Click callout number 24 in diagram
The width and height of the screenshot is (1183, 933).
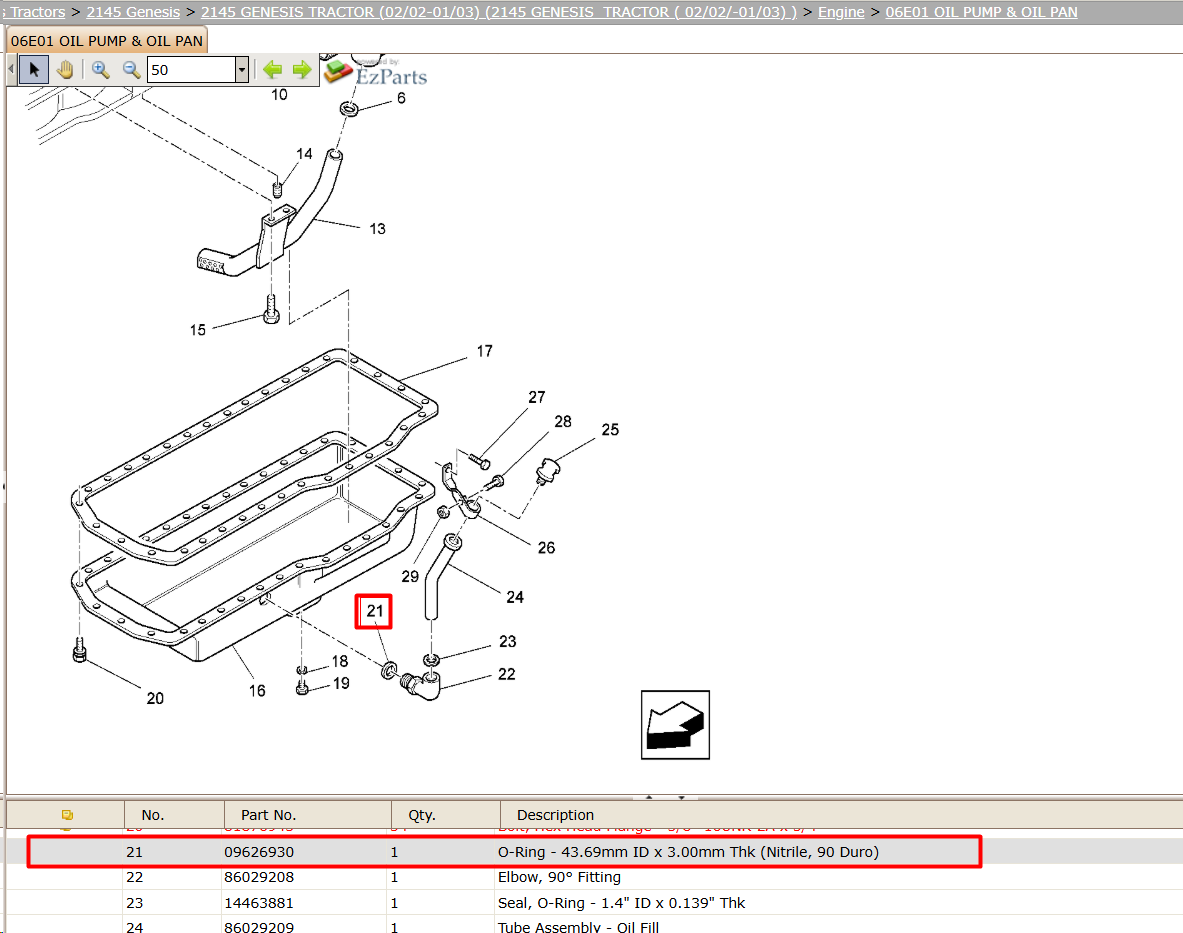[x=515, y=597]
